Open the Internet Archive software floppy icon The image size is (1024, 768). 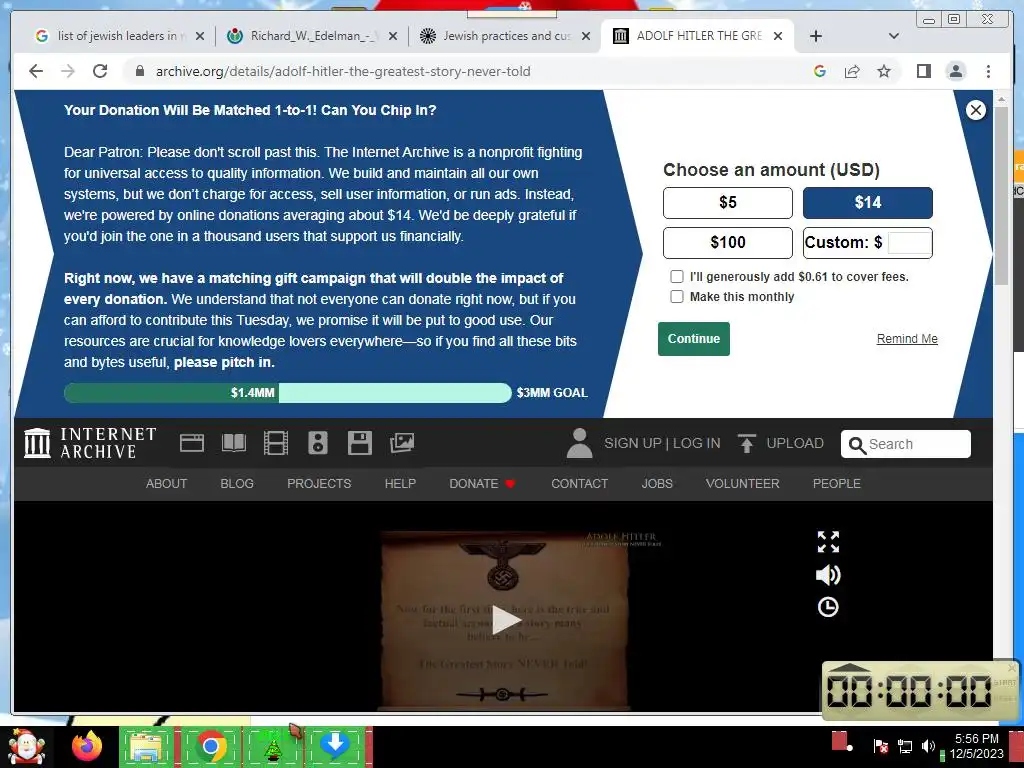coord(360,443)
